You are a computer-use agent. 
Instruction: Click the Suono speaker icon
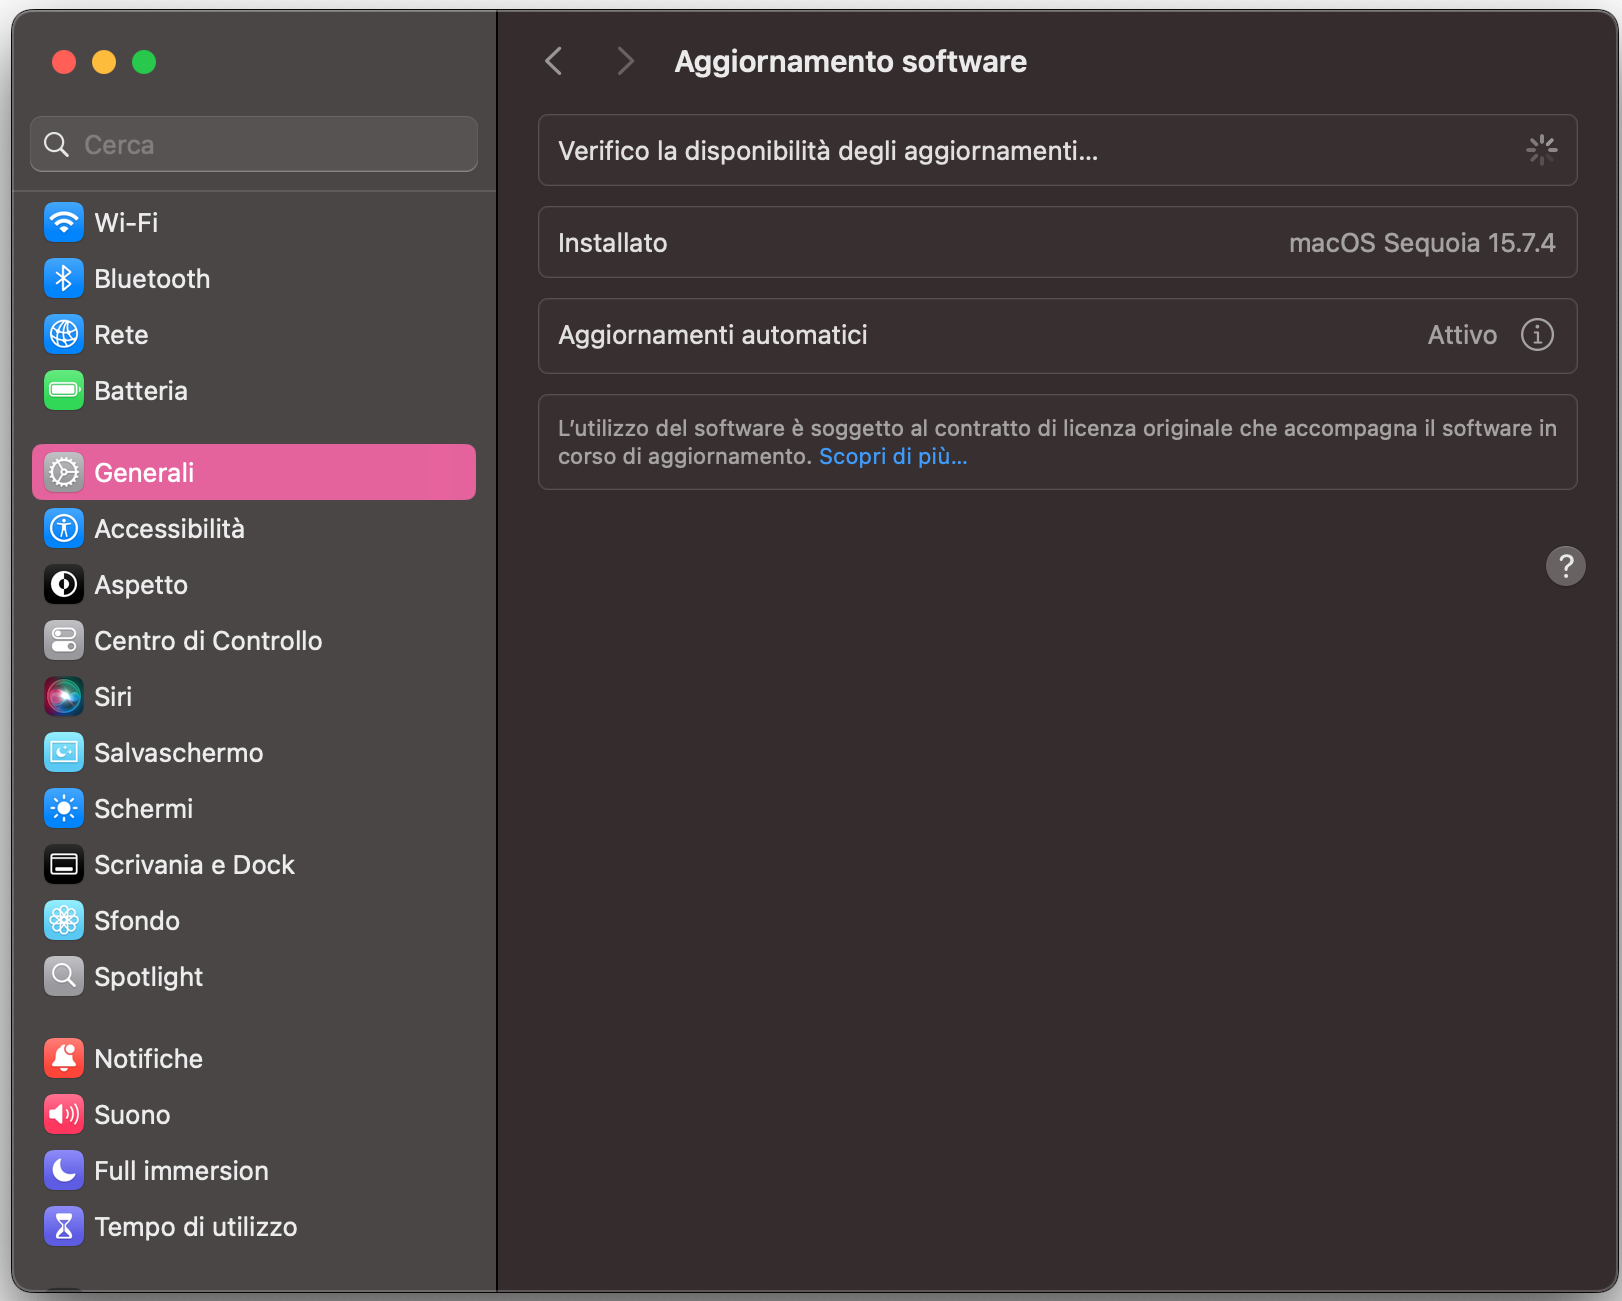click(x=64, y=1114)
